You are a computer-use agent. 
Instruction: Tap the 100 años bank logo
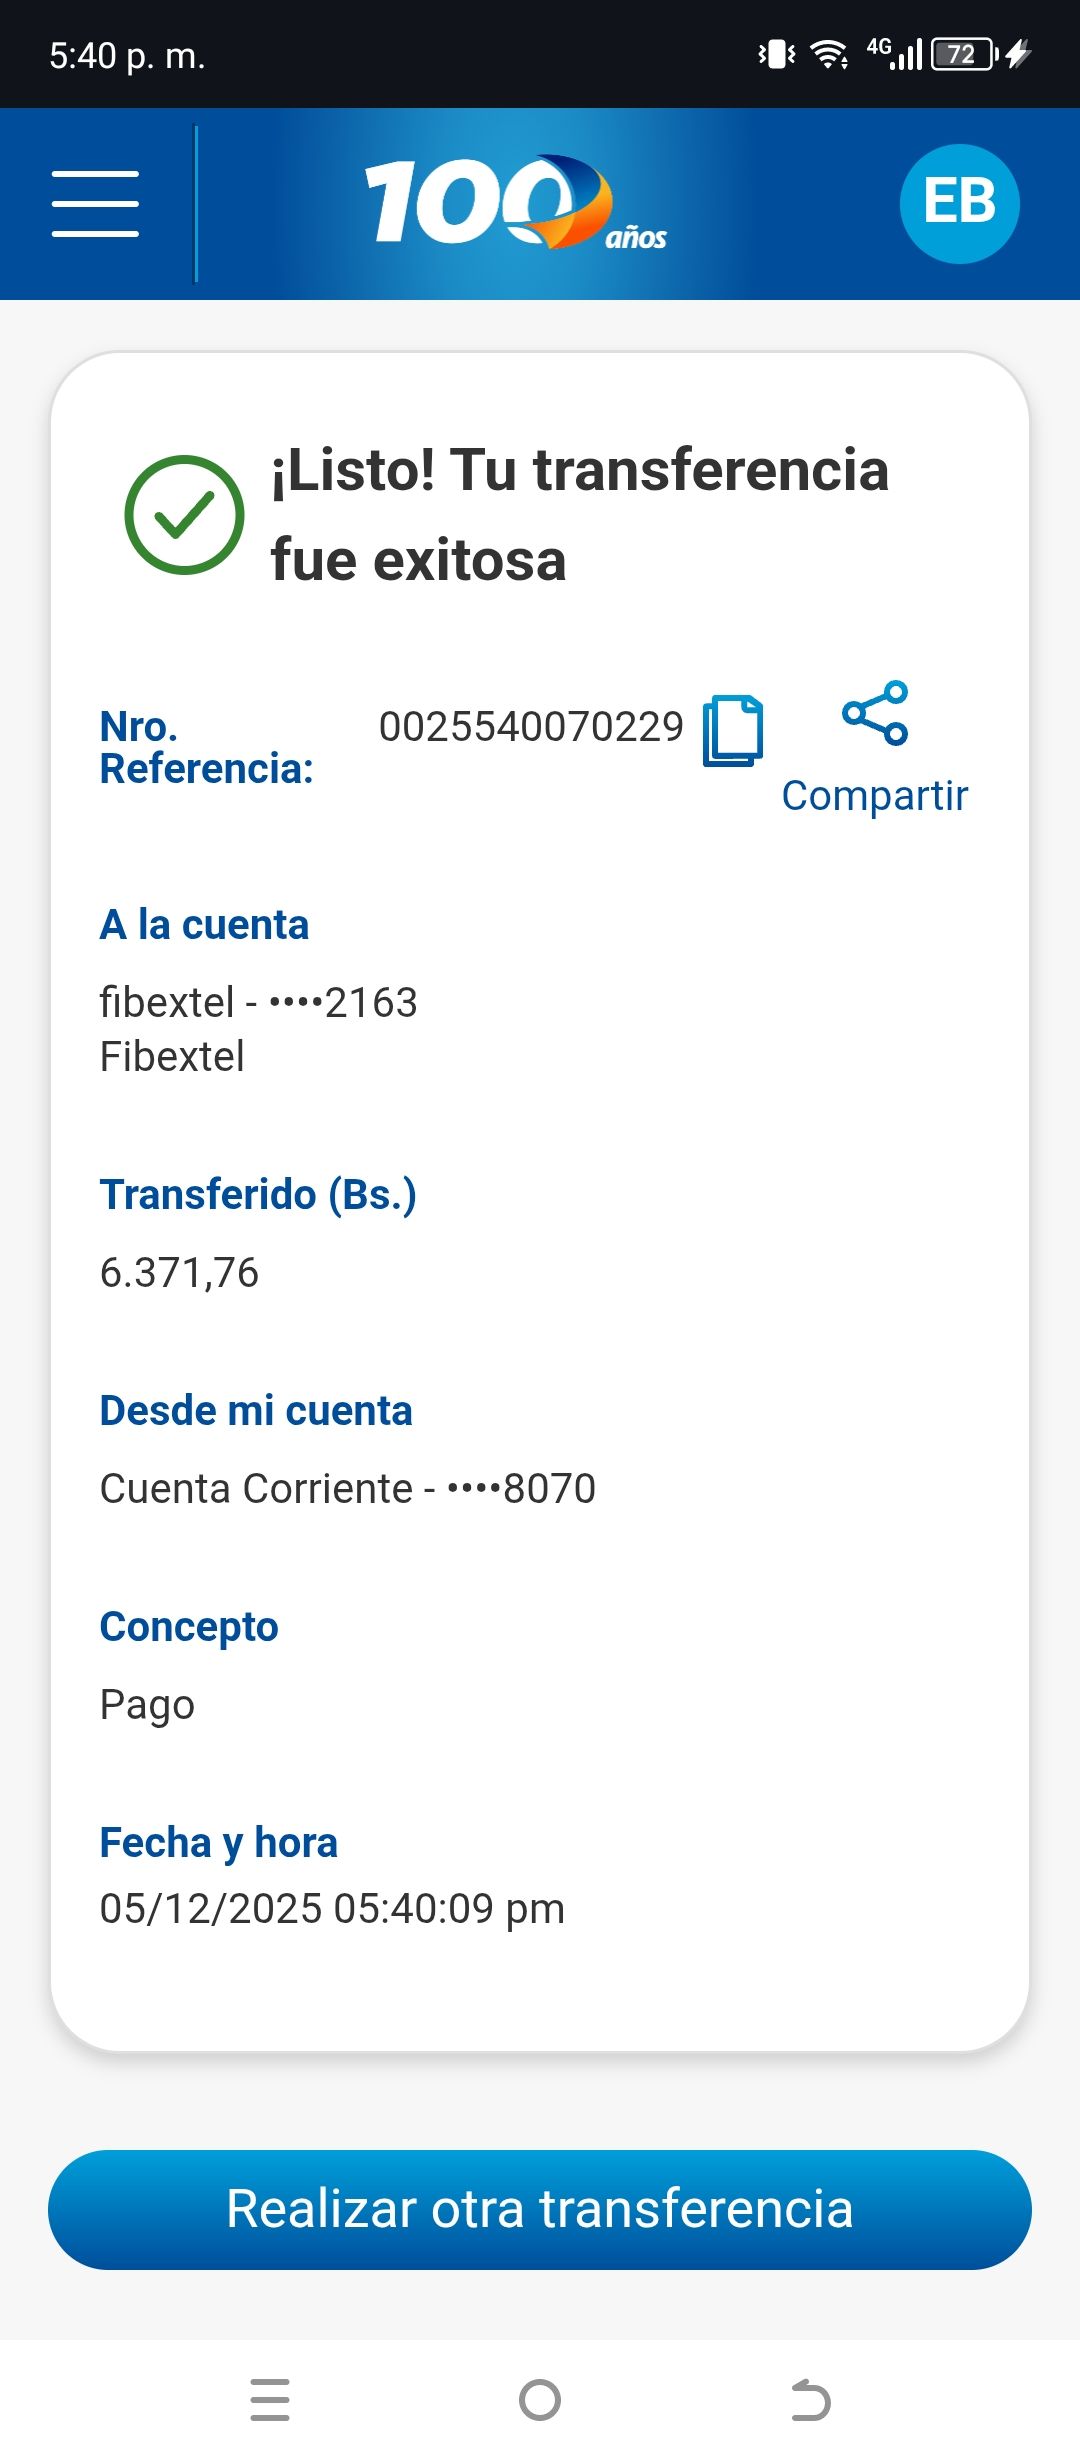(x=515, y=204)
